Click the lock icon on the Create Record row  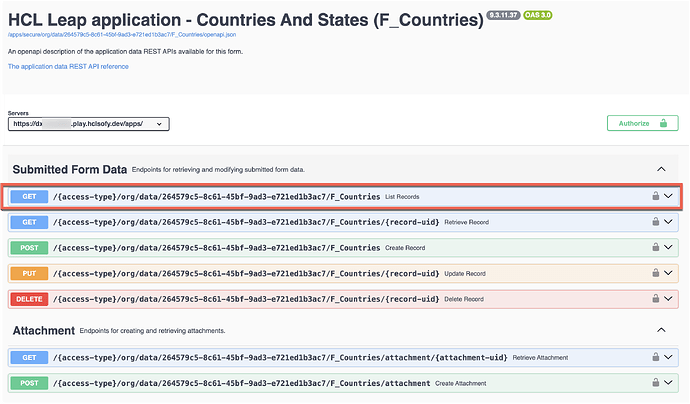tap(655, 247)
